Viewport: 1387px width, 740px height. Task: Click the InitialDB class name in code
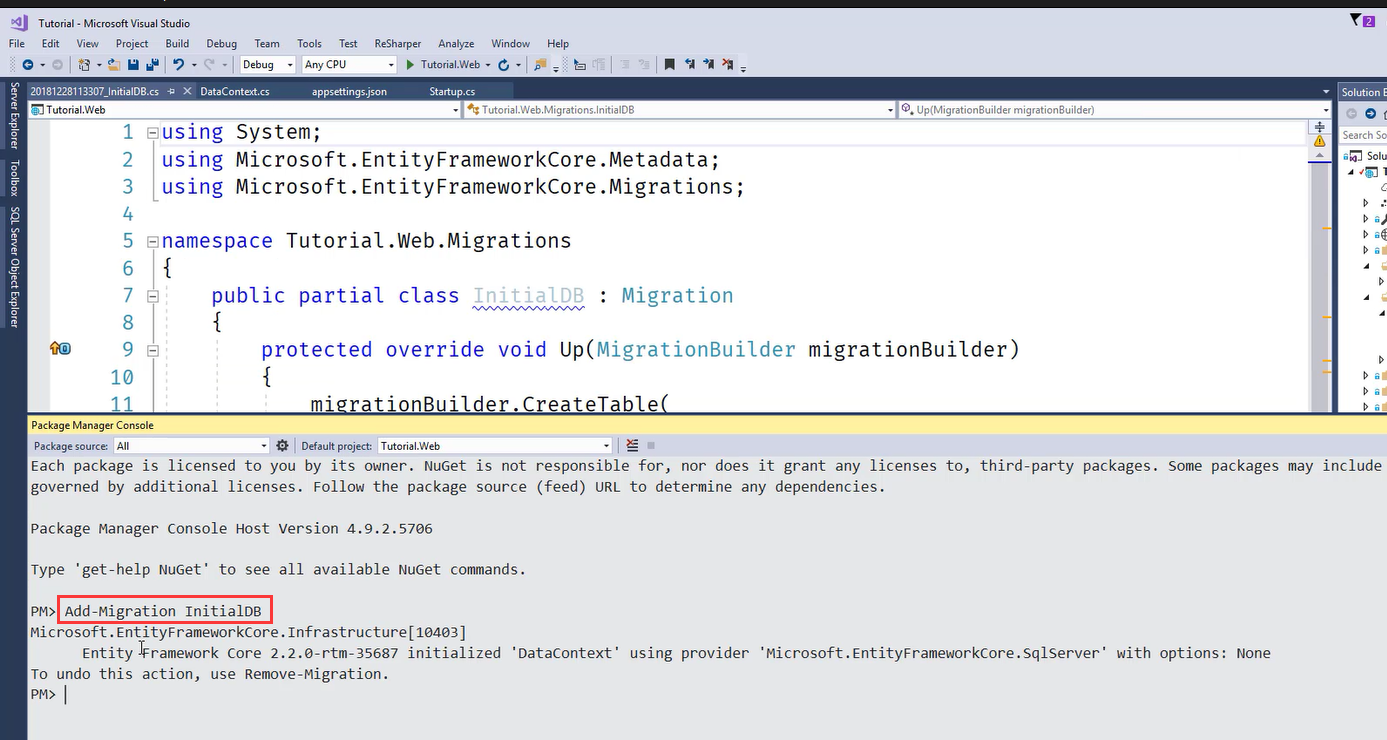pyautogui.click(x=529, y=296)
